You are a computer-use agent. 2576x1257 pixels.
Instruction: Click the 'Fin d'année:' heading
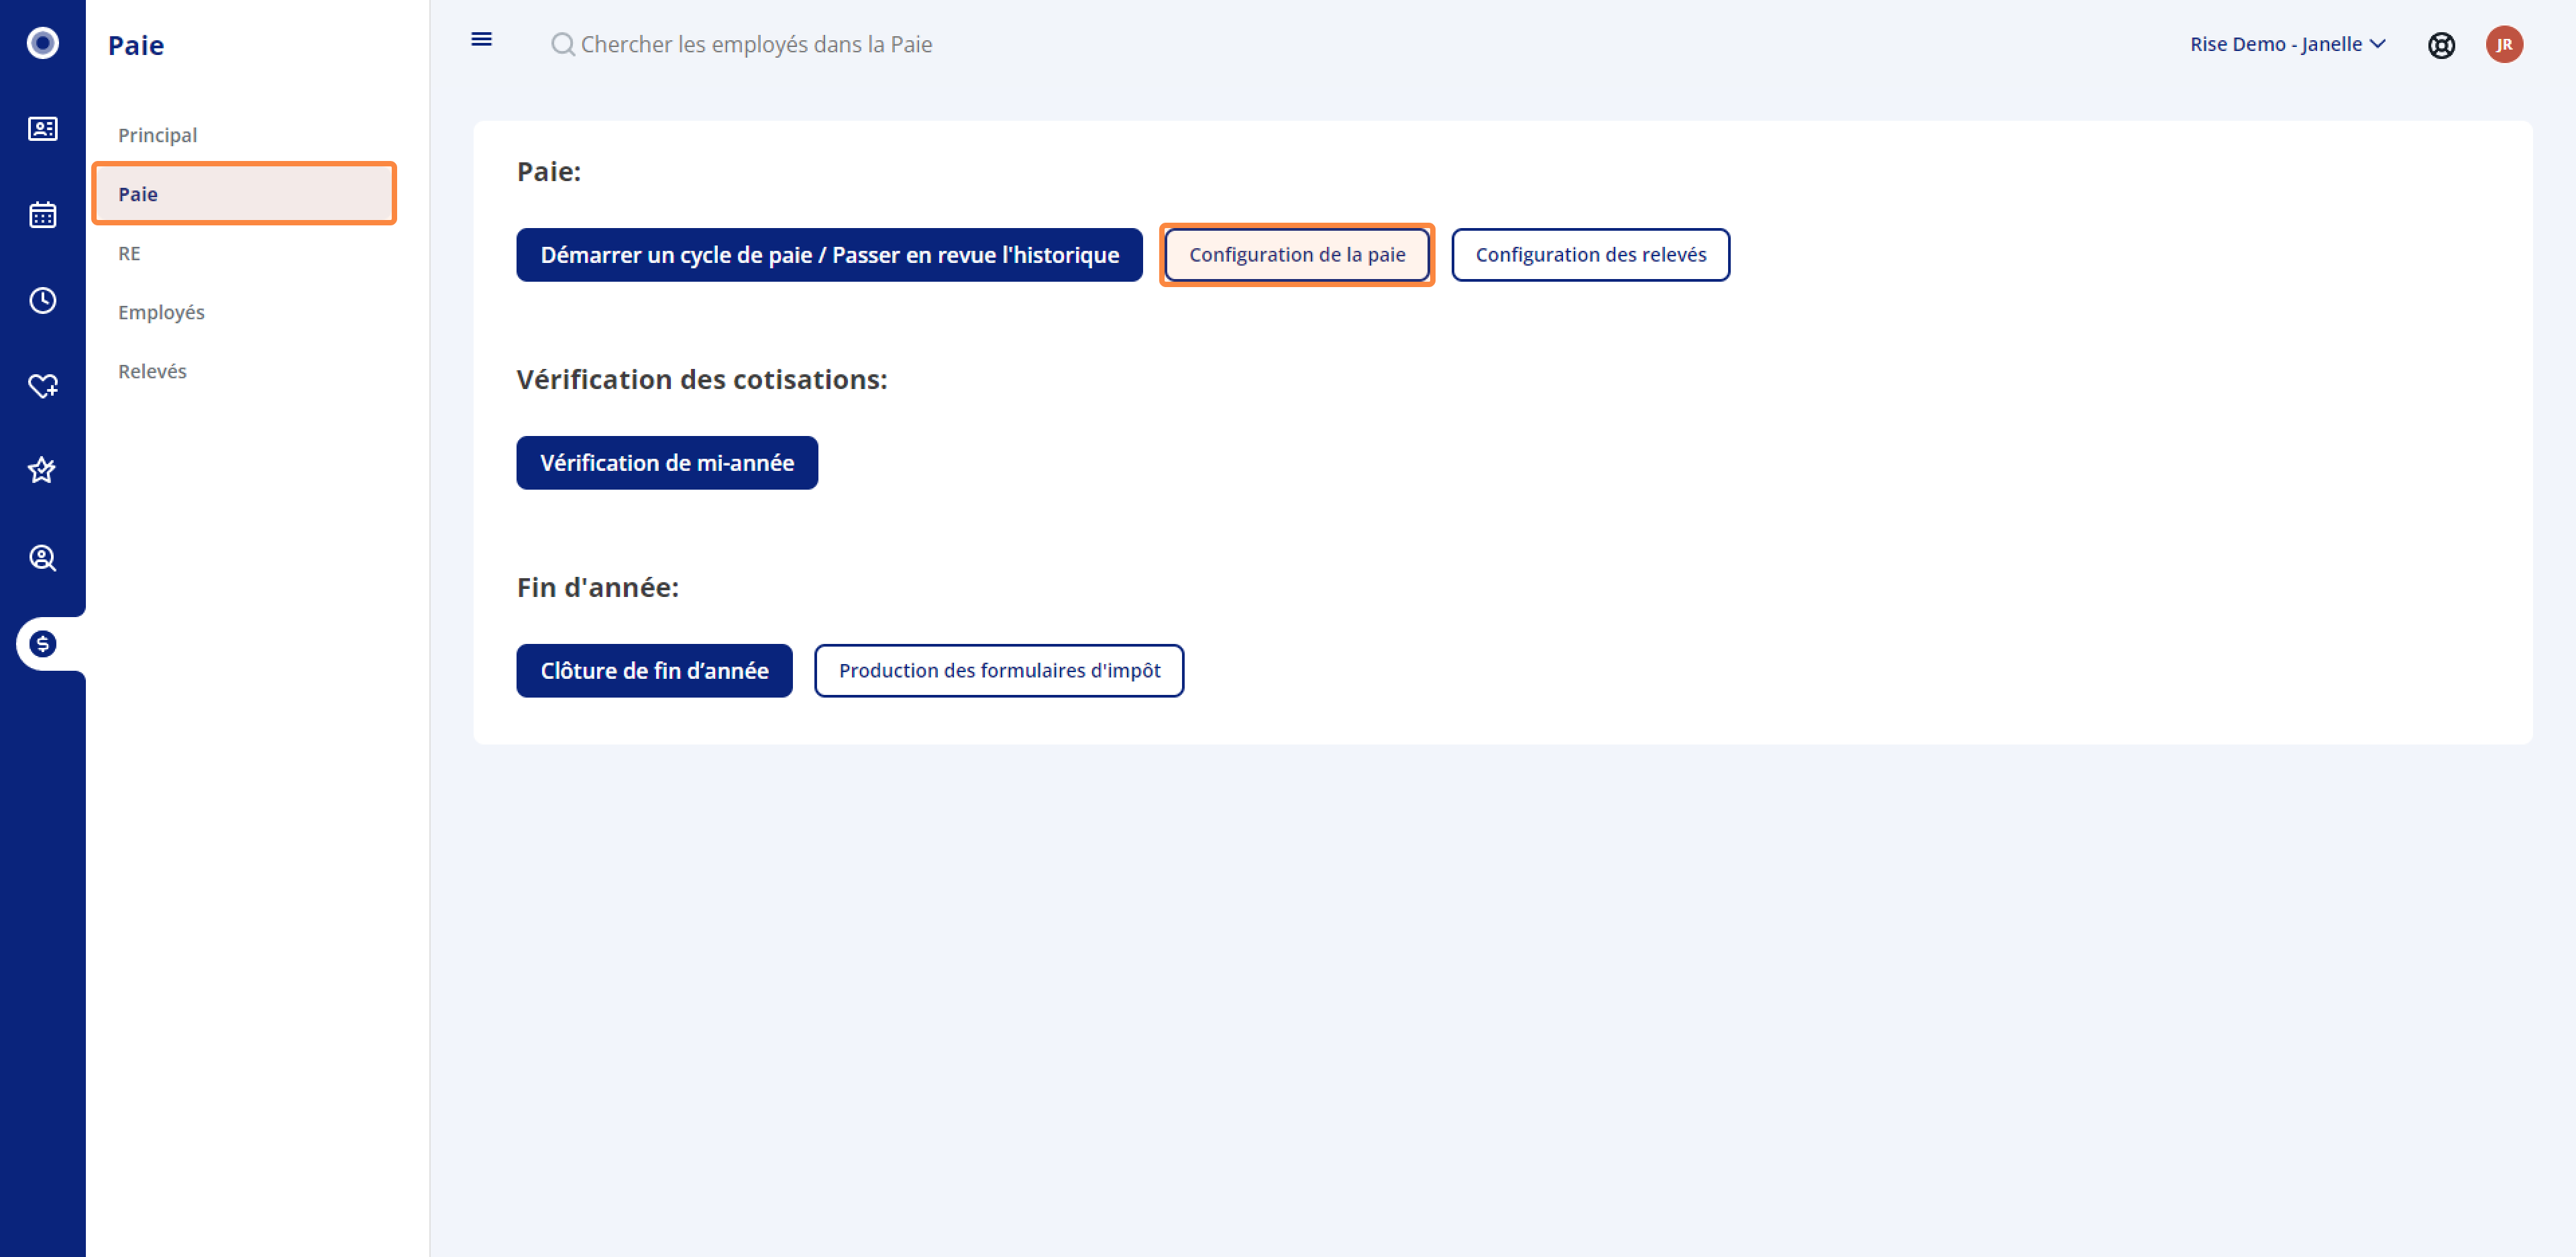598,587
